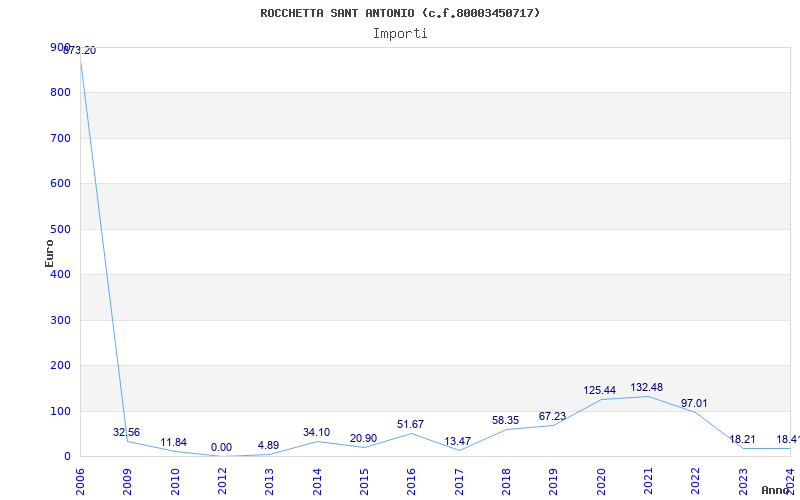Select the 2021 year on x-axis

coord(648,481)
